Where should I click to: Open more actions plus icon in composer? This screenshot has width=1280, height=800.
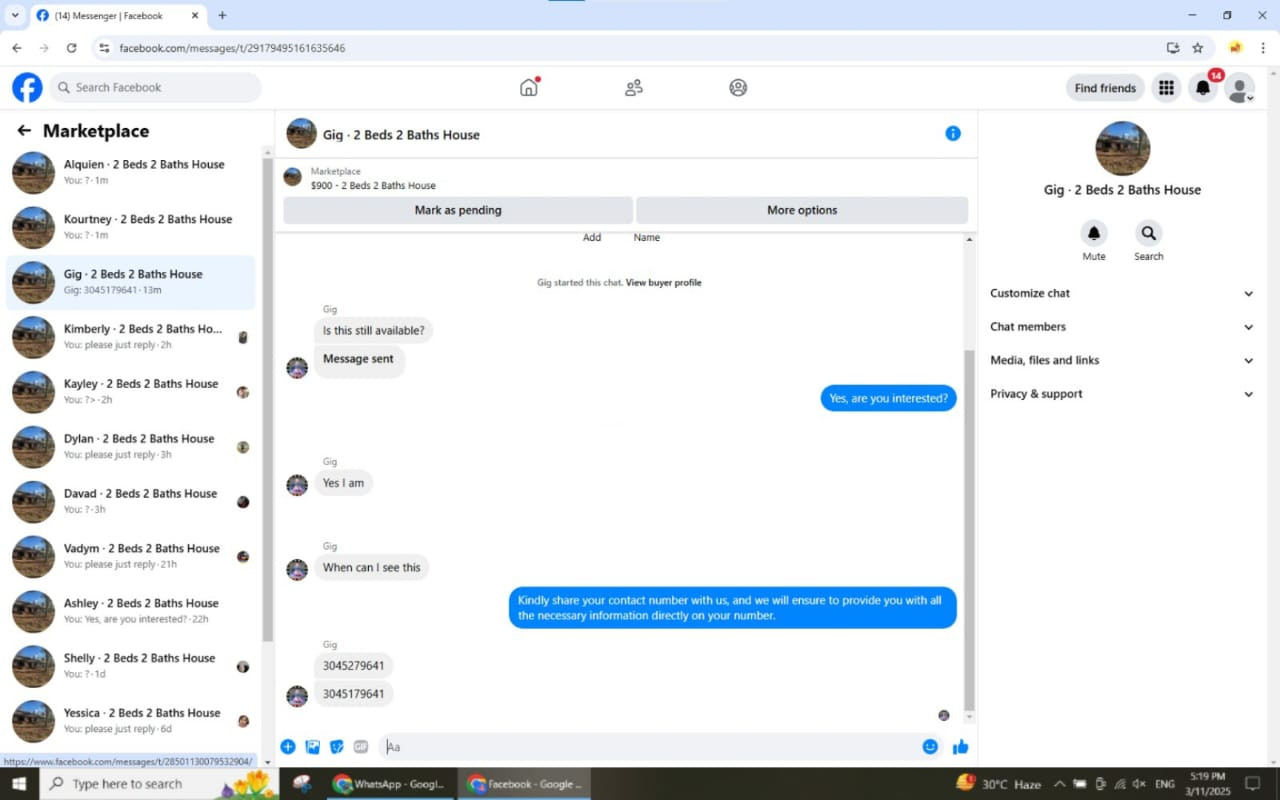click(288, 747)
